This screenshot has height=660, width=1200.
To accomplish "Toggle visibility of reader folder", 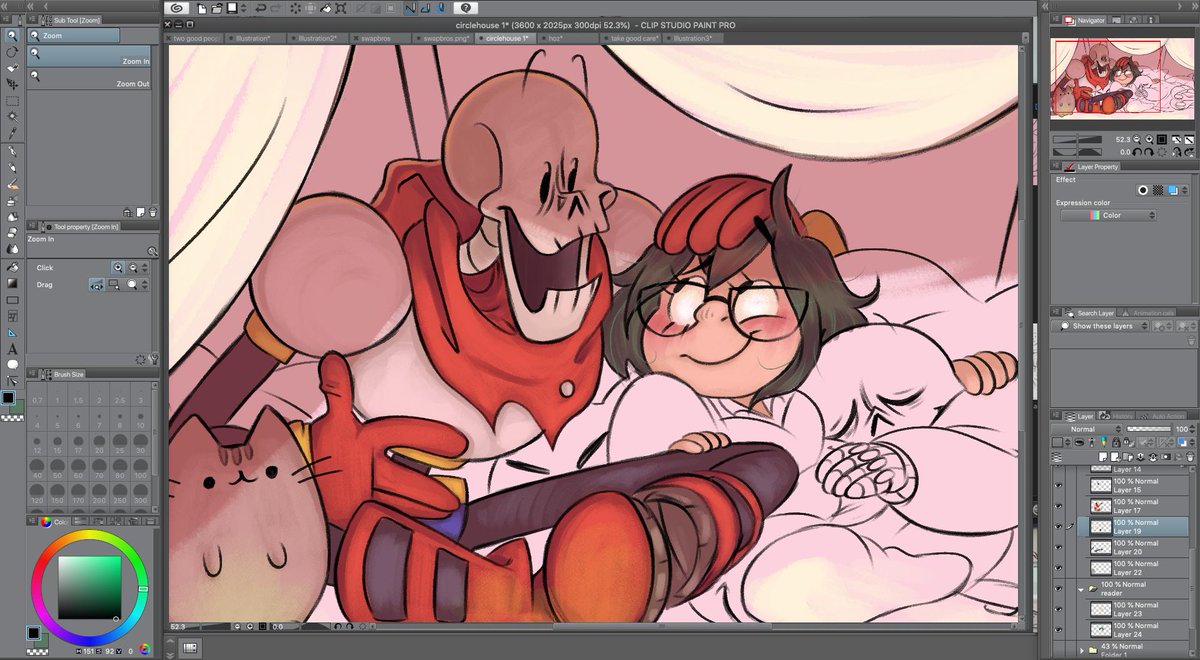I will pyautogui.click(x=1059, y=589).
